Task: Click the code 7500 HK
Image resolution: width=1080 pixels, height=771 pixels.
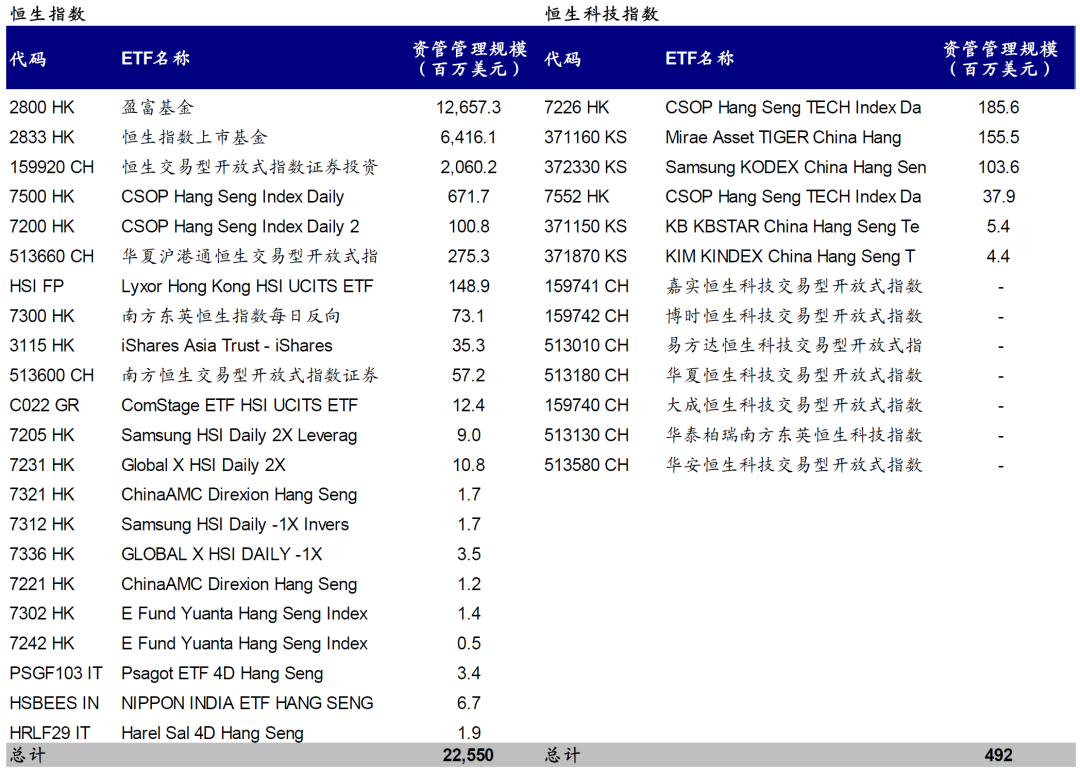Action: pyautogui.click(x=42, y=196)
